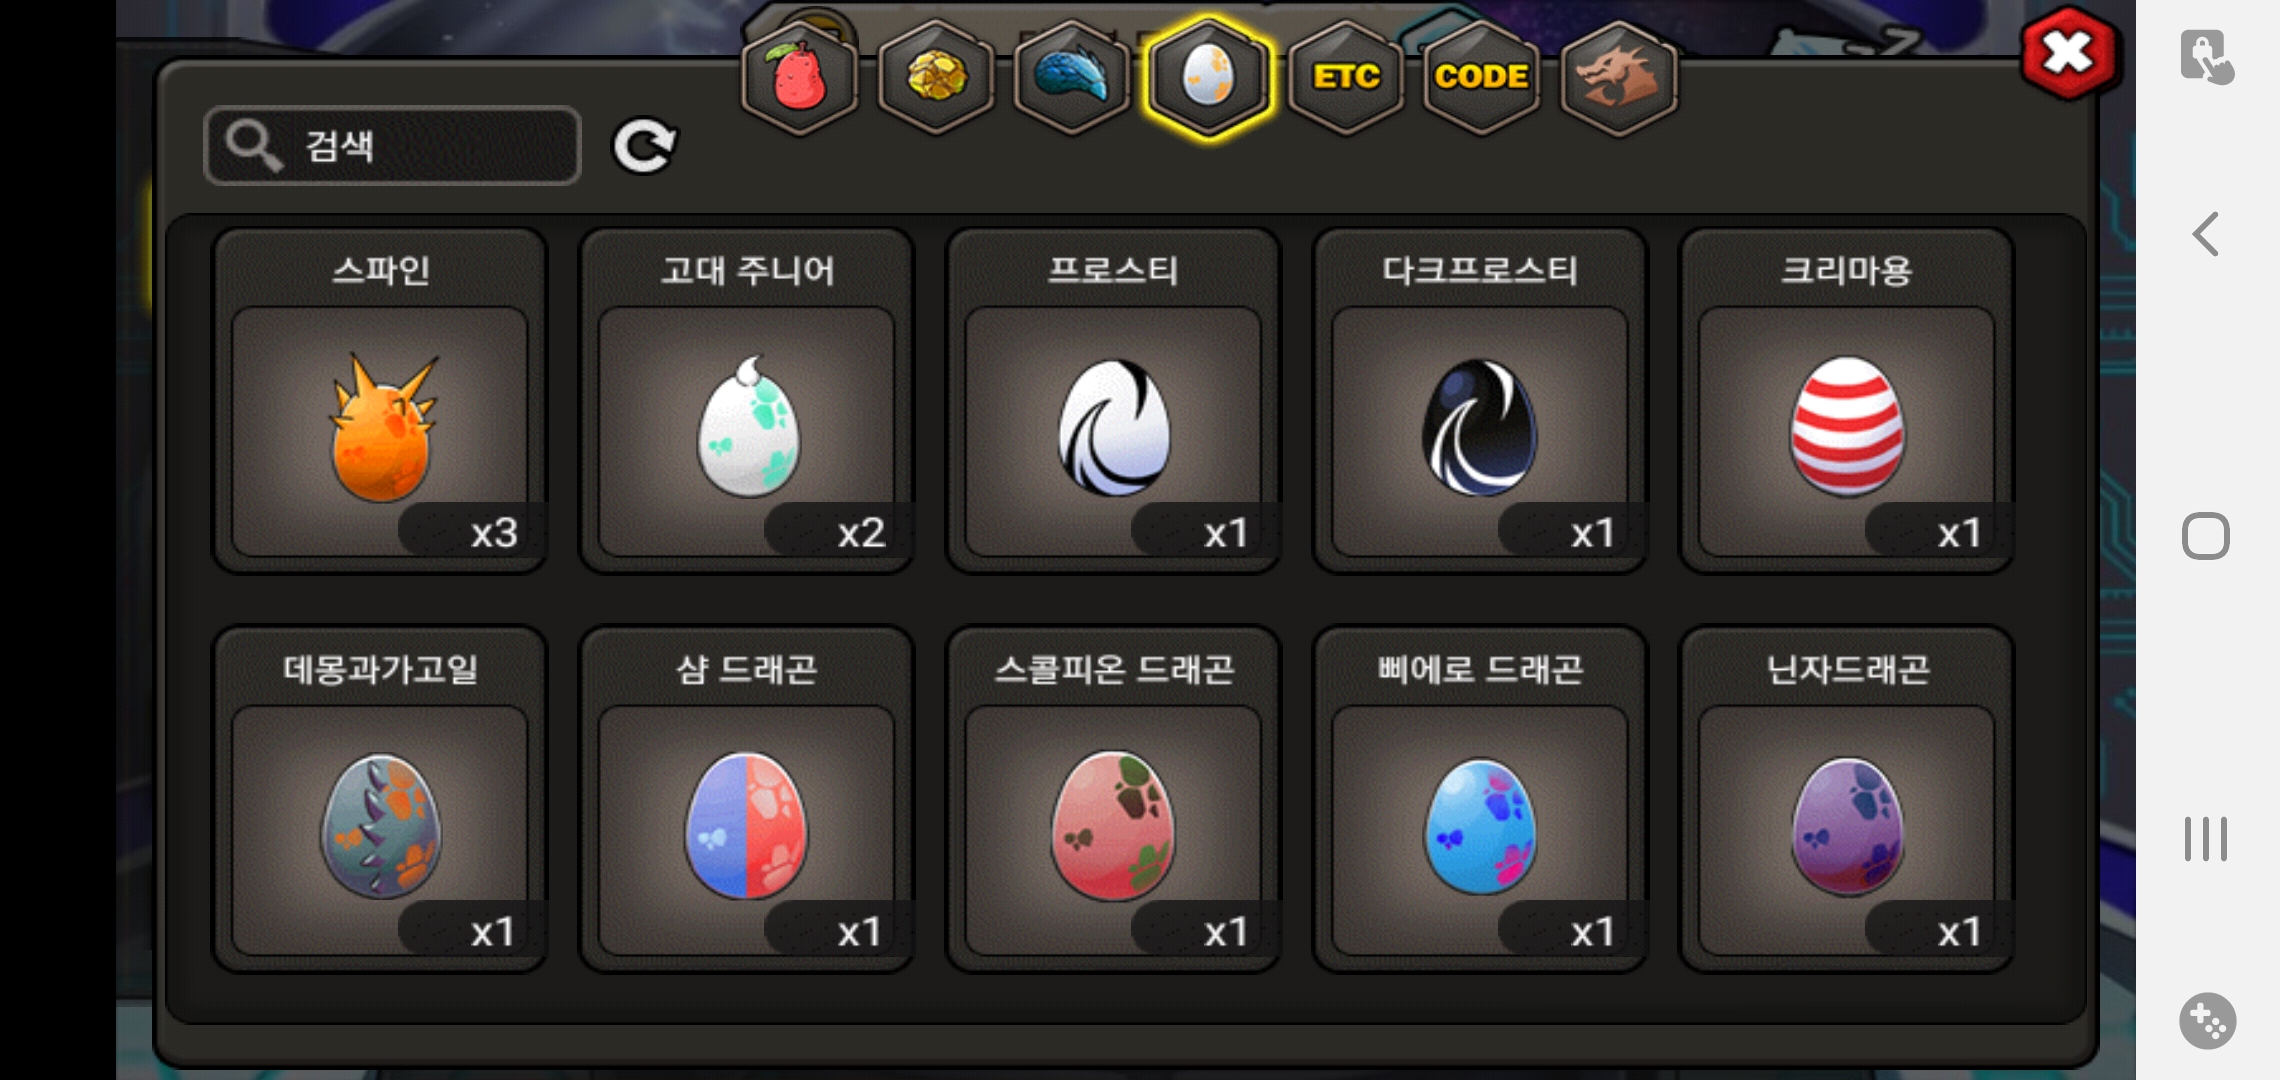Switch to the CODE tab

tap(1481, 77)
